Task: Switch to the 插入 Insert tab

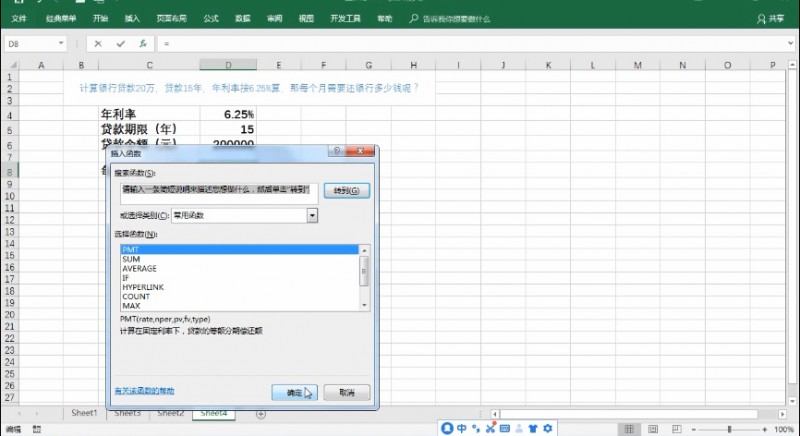Action: coord(132,18)
